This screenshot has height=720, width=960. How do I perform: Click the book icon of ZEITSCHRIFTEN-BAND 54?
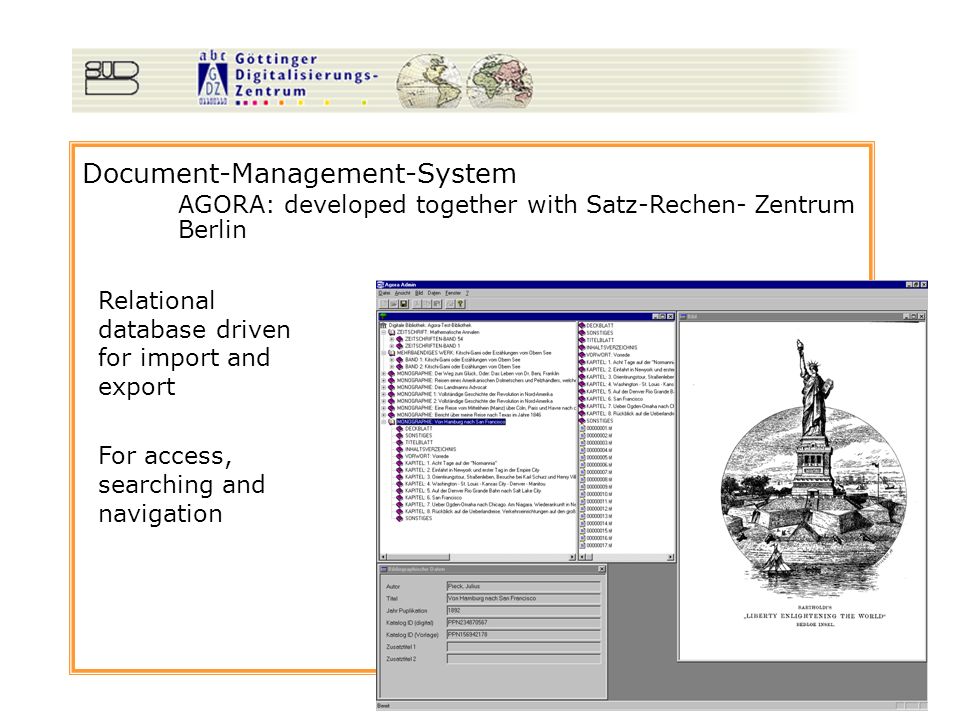click(399, 339)
